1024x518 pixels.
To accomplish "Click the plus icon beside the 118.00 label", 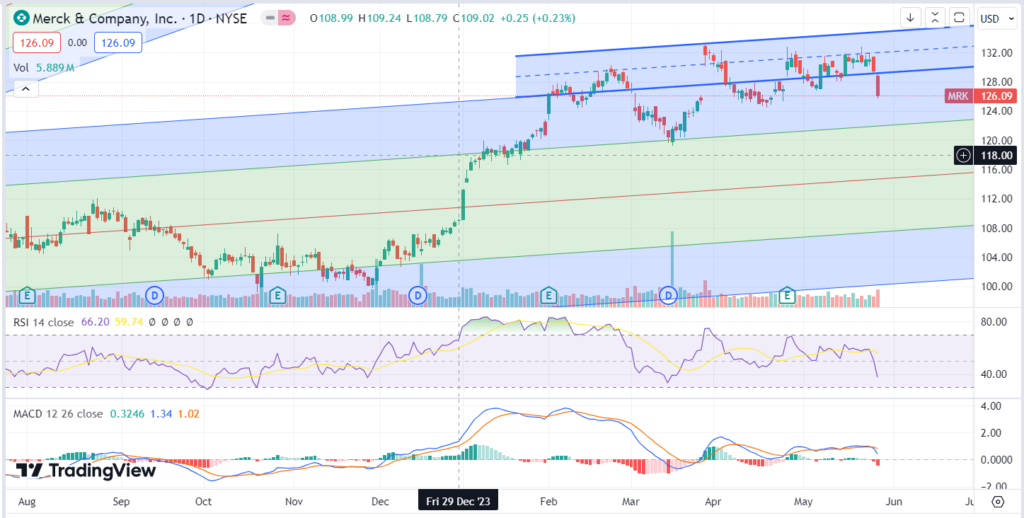I will [964, 155].
